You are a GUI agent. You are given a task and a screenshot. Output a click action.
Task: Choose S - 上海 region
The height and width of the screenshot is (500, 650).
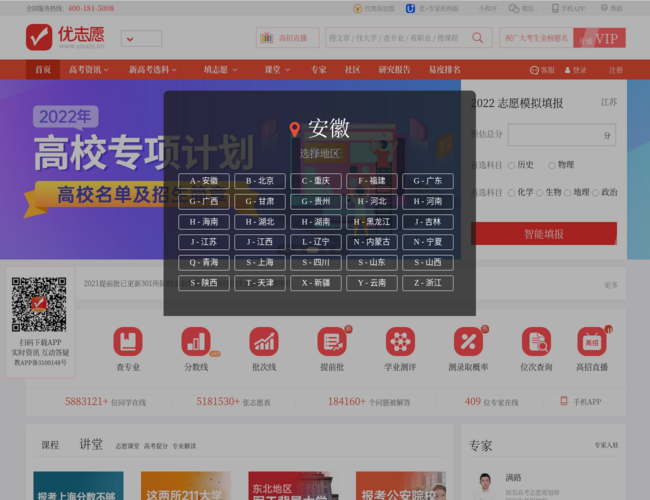click(260, 262)
